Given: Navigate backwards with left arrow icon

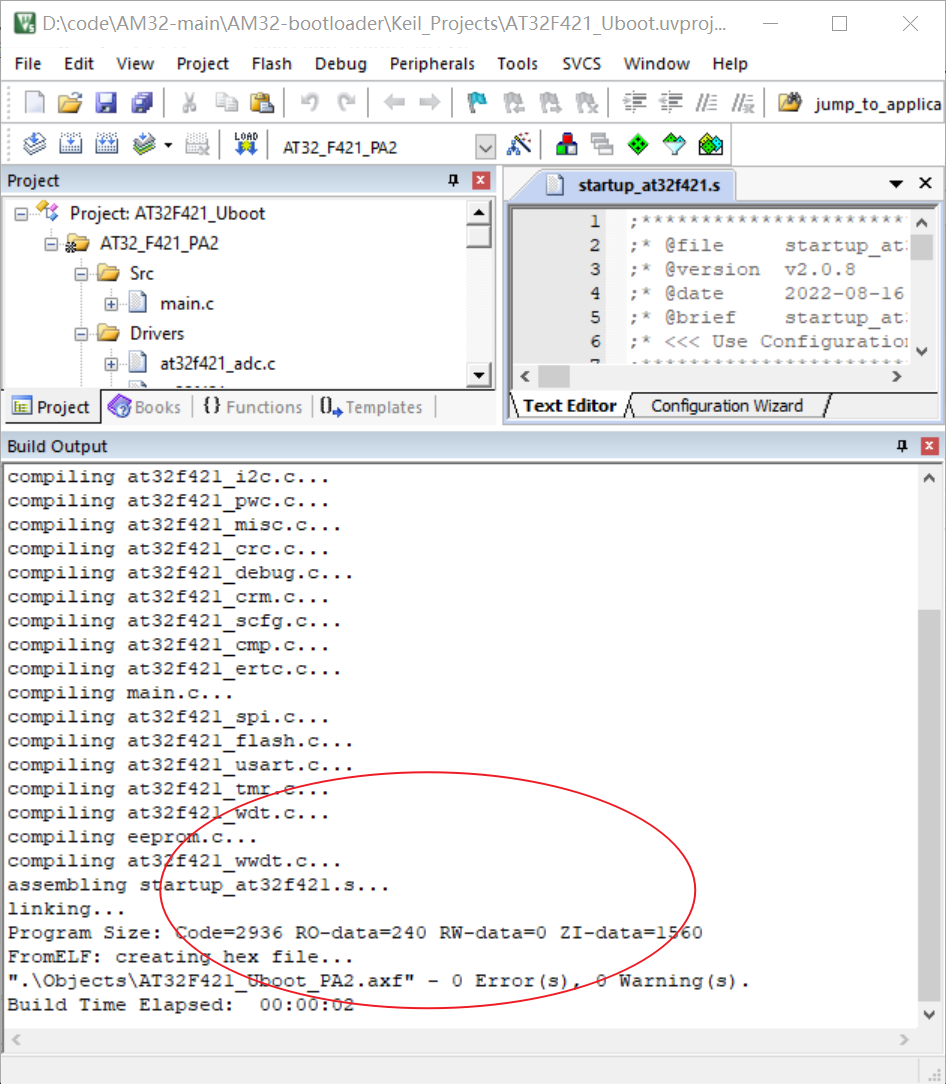Looking at the screenshot, I should pos(394,103).
